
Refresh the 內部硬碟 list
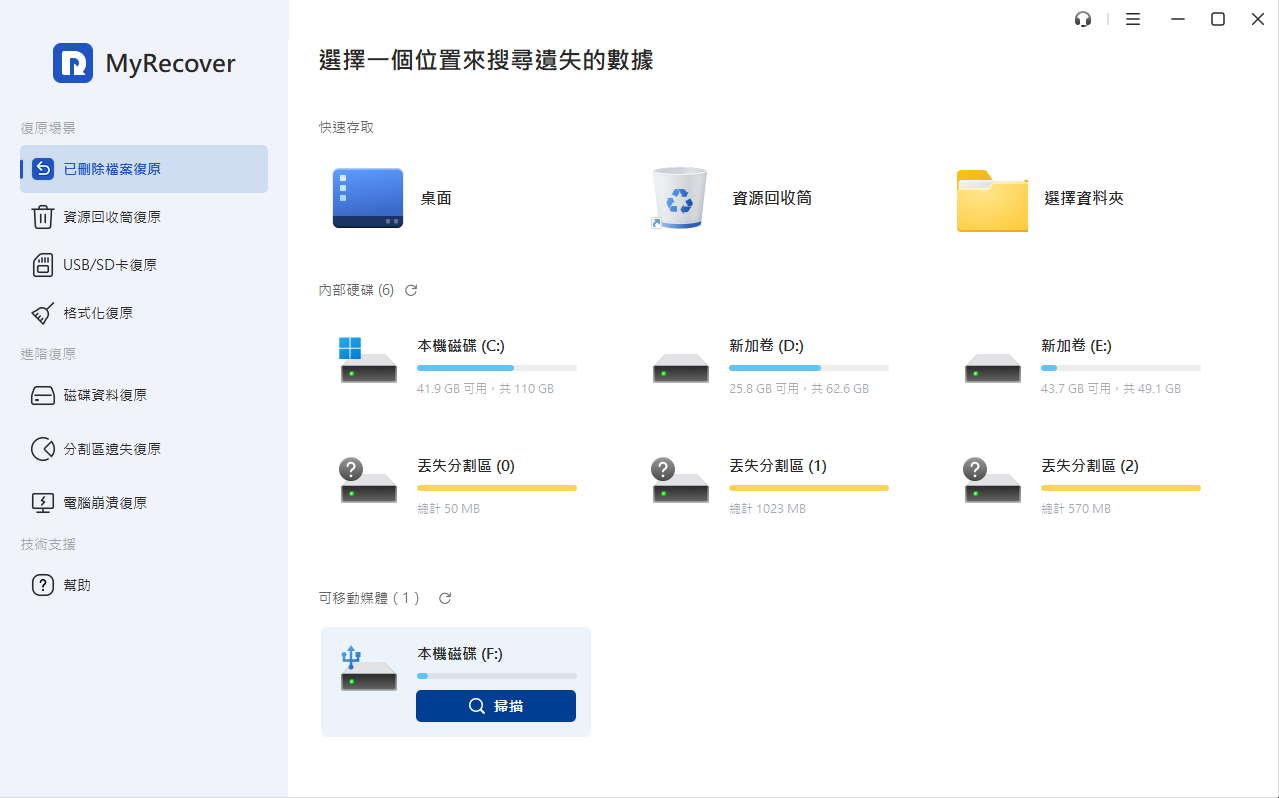tap(411, 290)
